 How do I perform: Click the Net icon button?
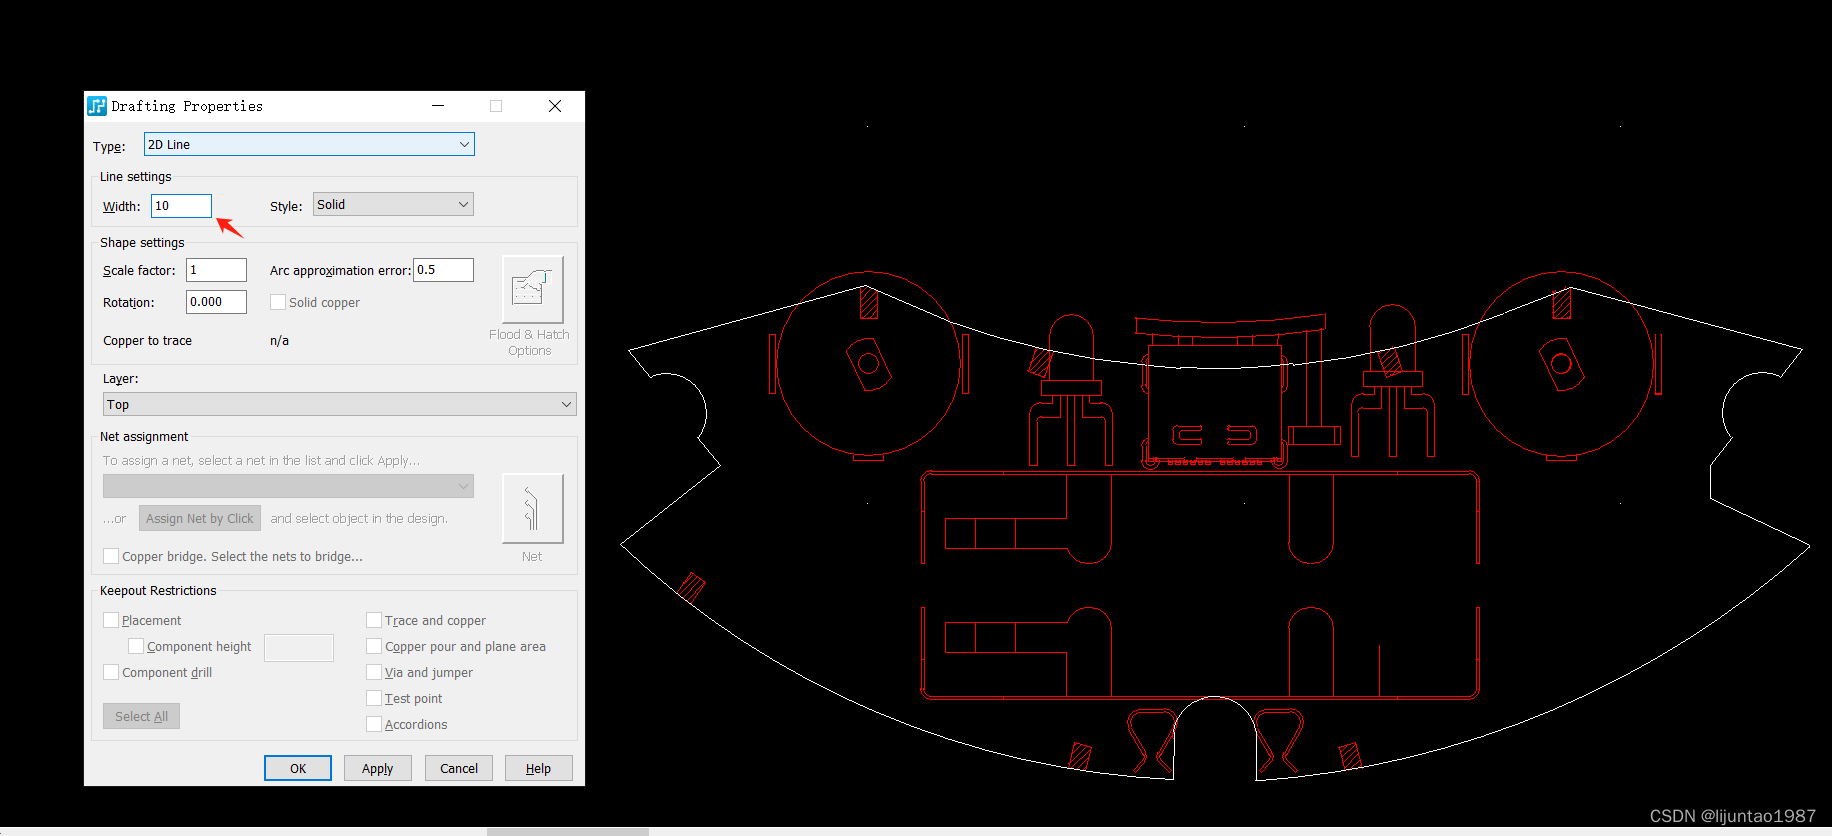coord(532,508)
